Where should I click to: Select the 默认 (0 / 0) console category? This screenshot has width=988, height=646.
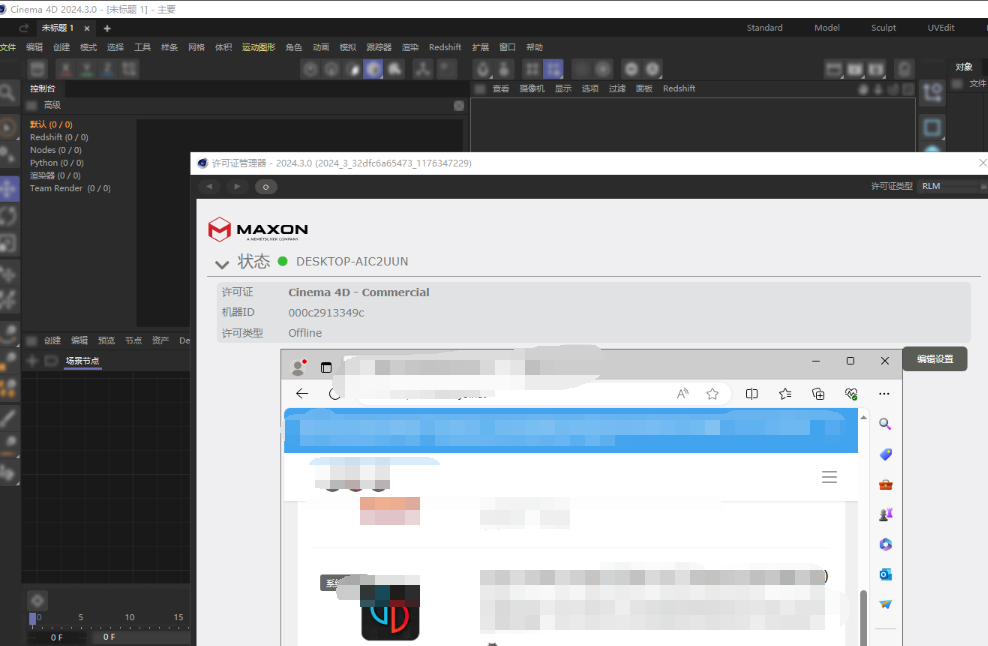tap(51, 124)
